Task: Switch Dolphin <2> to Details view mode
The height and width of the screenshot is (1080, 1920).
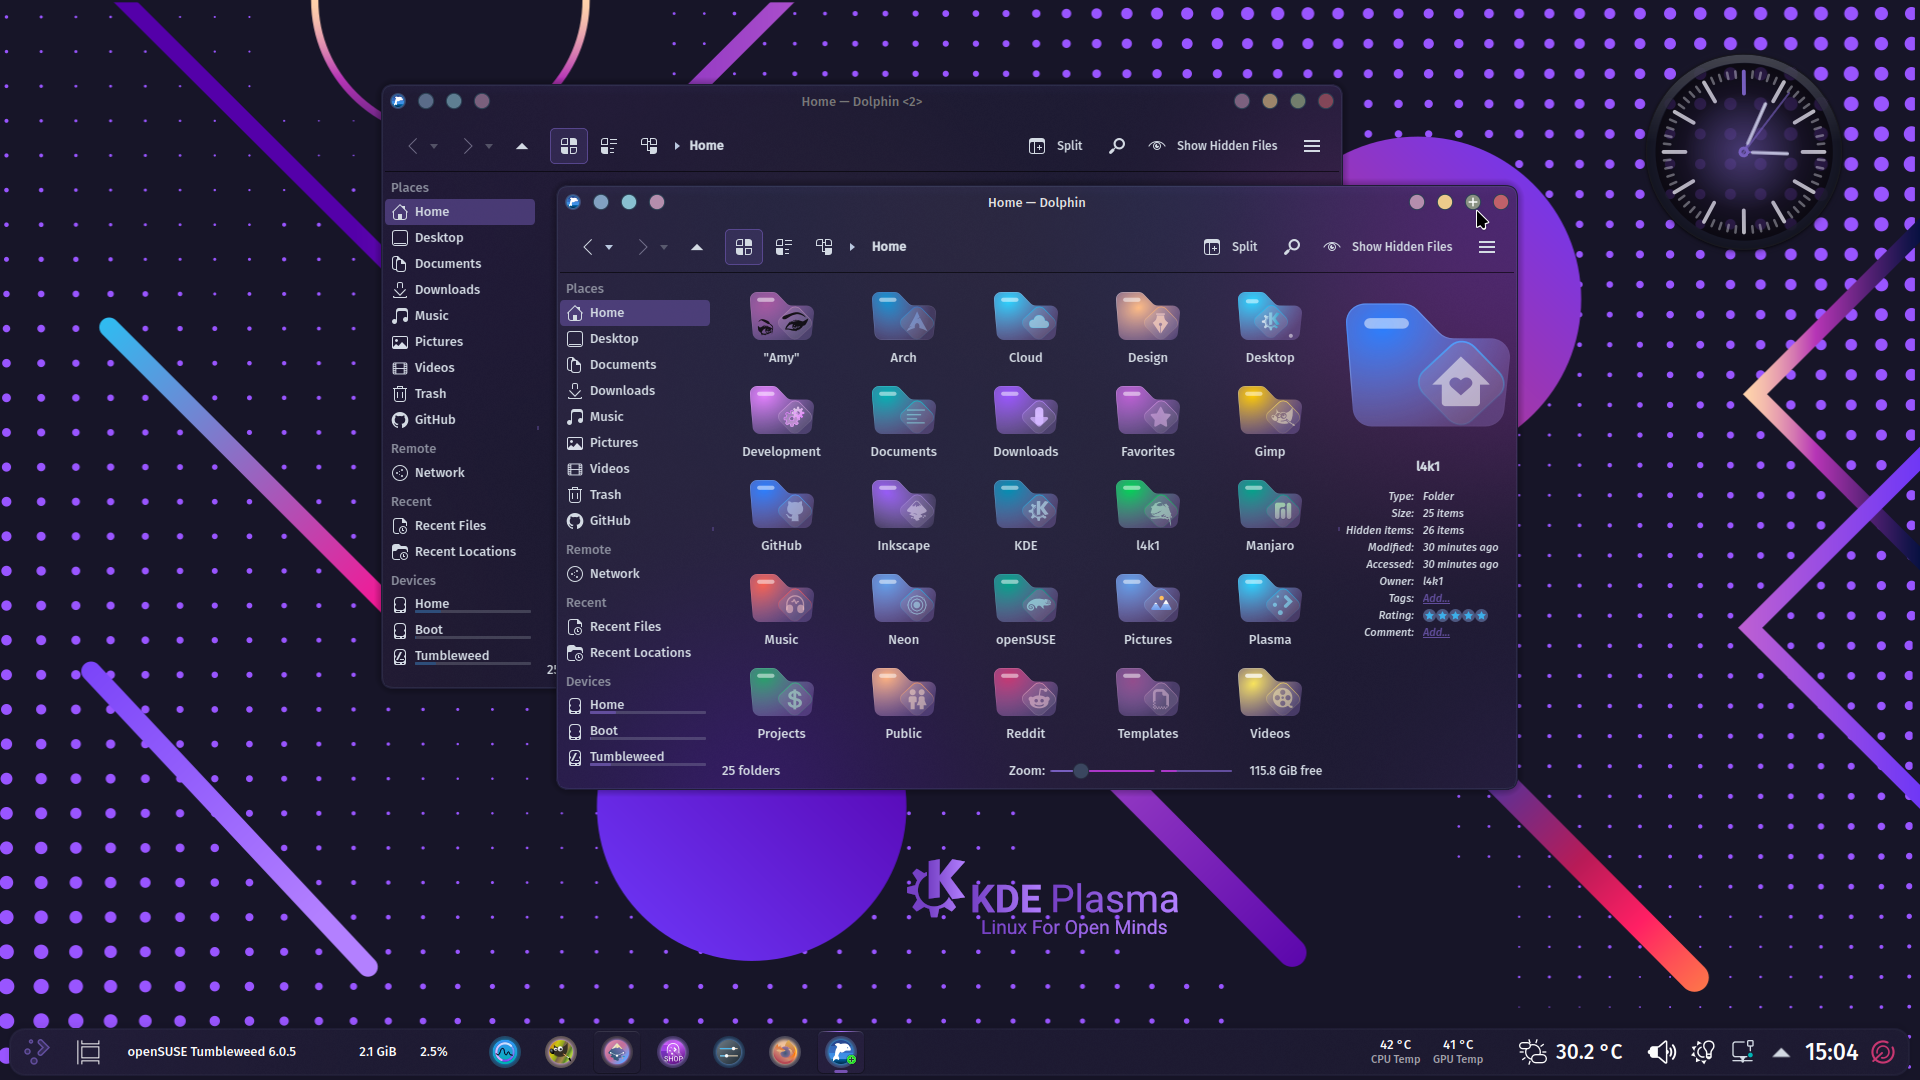Action: (x=649, y=146)
